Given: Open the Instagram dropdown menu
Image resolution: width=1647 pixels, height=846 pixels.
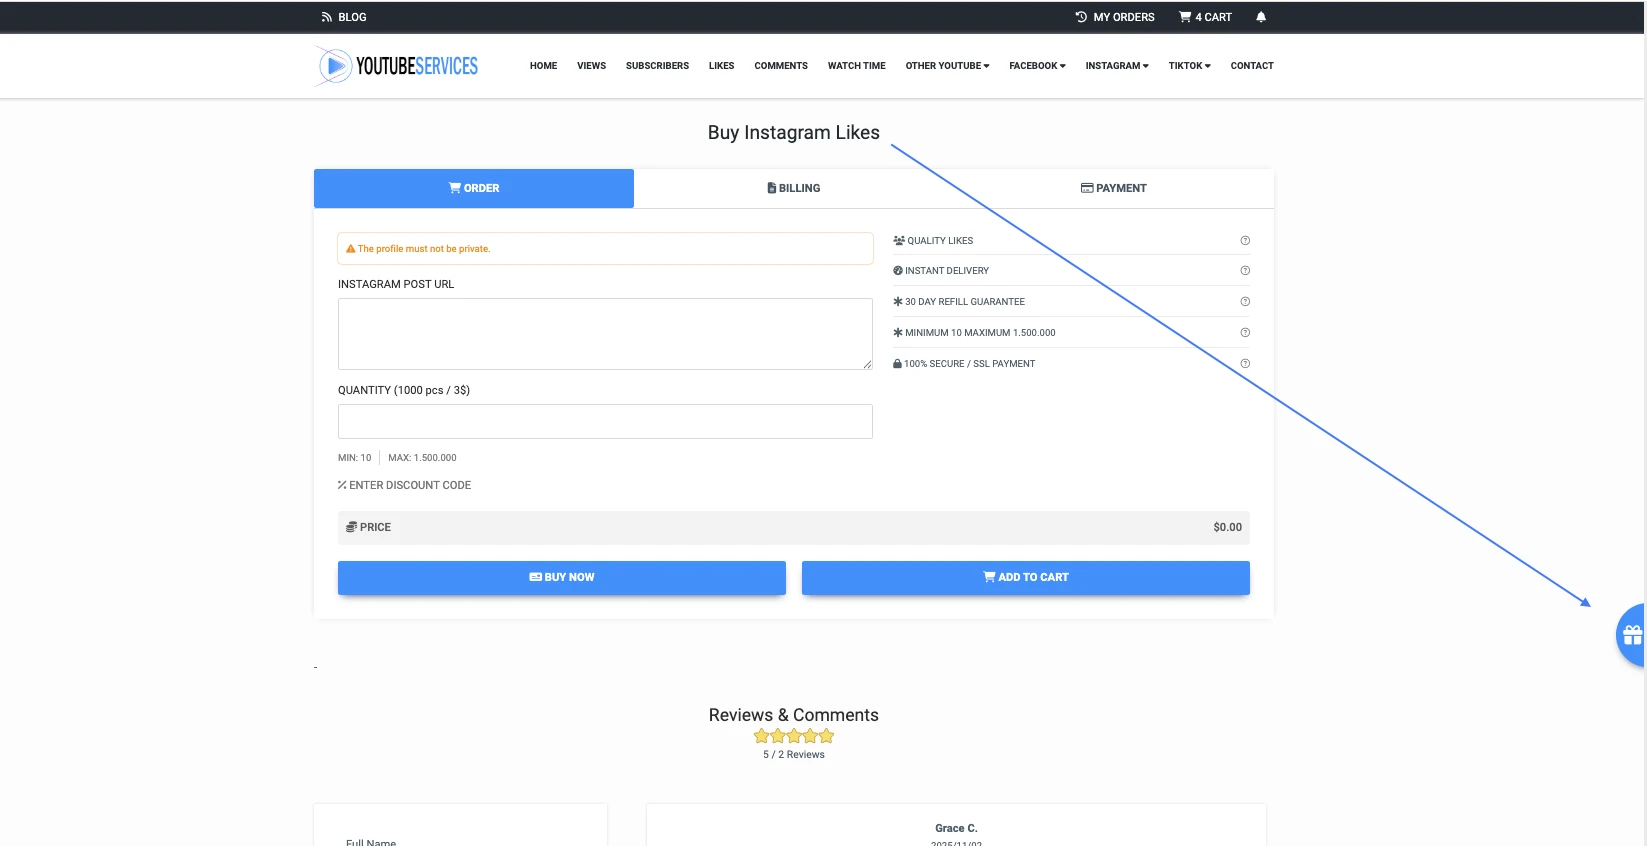Looking at the screenshot, I should [x=1116, y=66].
